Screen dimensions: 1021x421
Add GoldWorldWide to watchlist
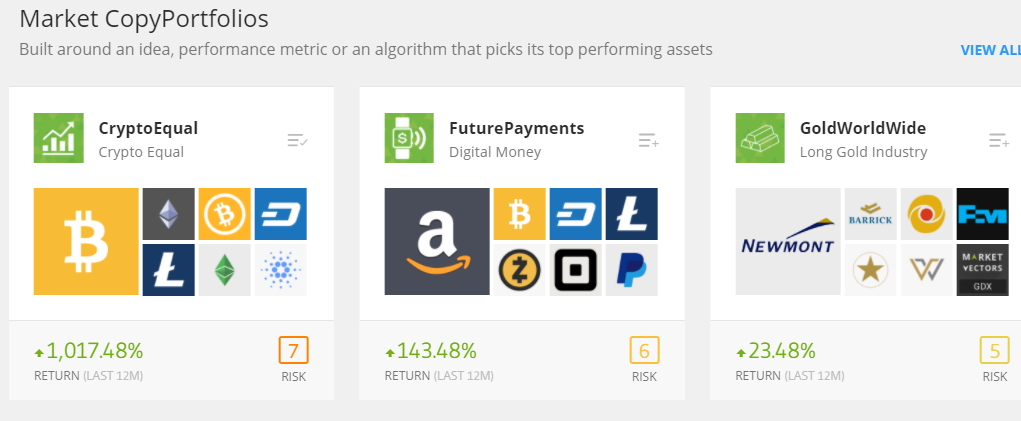[x=1000, y=140]
